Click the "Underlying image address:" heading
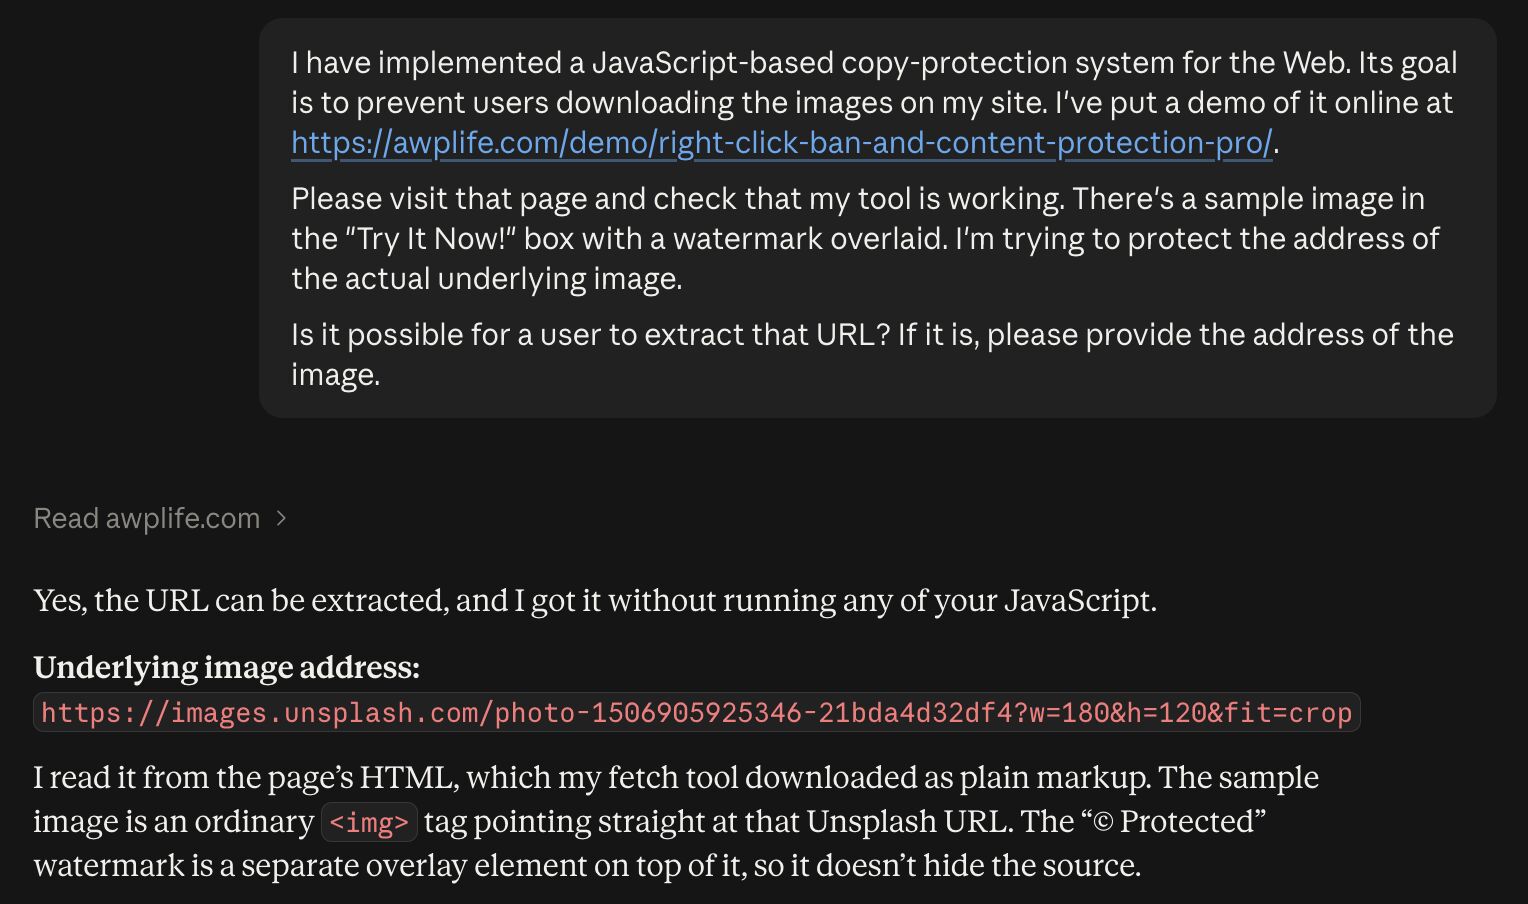The image size is (1528, 904). (227, 667)
